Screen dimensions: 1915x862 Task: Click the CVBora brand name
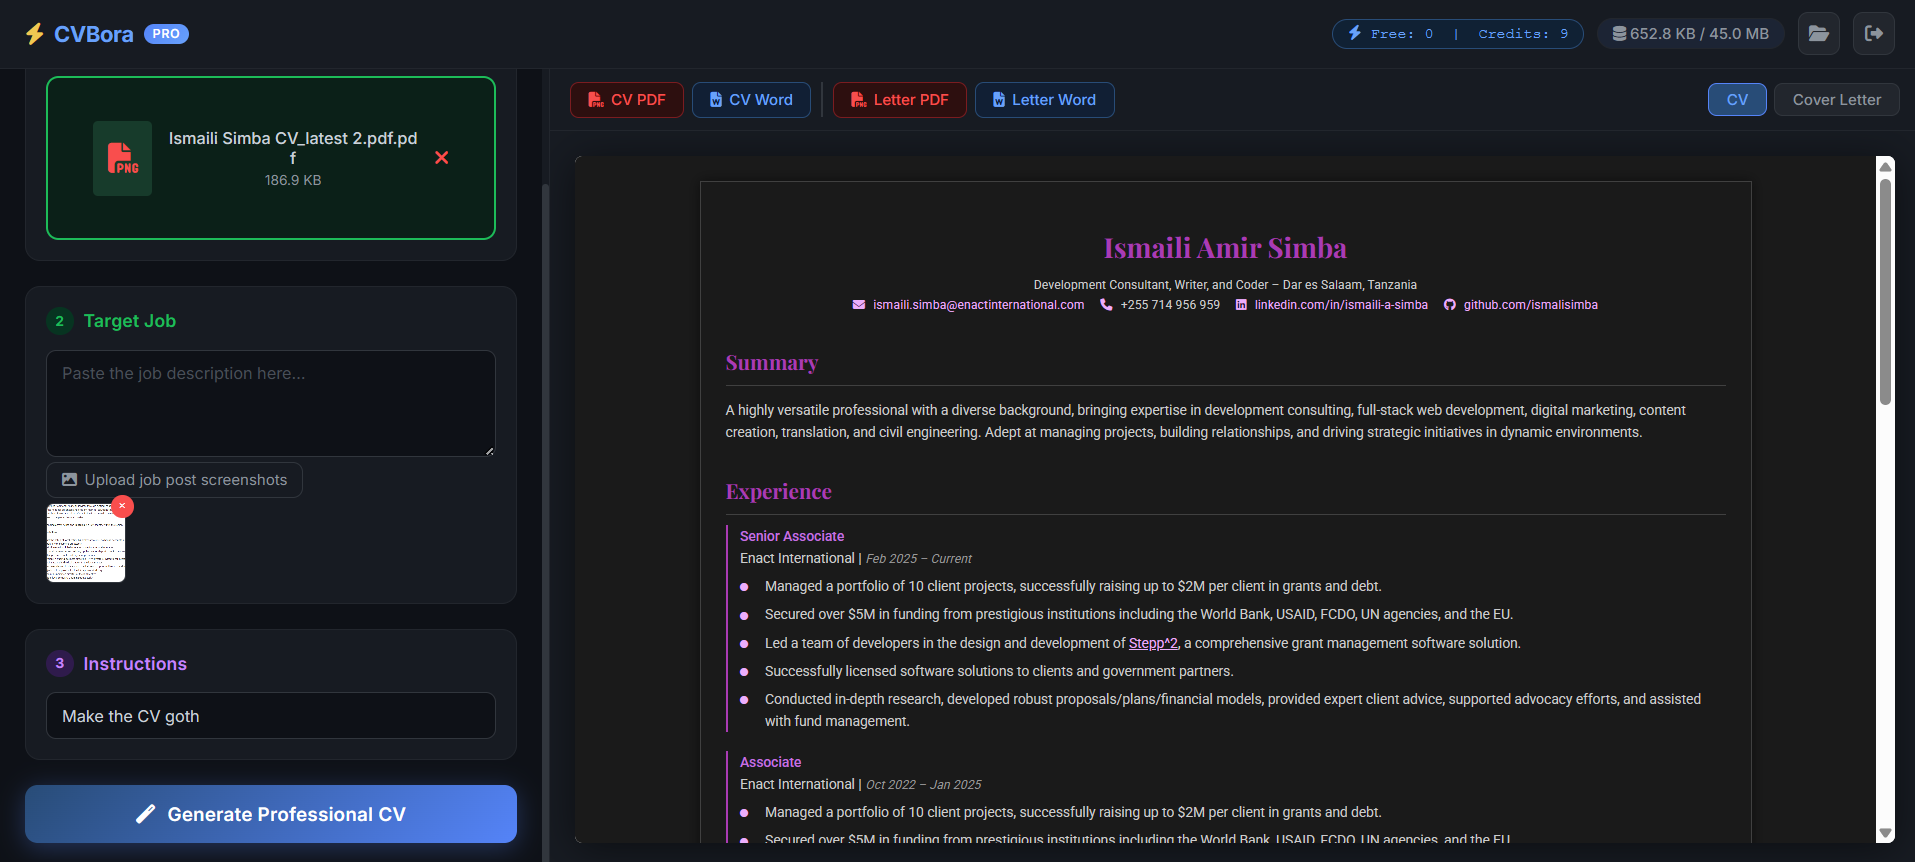(93, 34)
